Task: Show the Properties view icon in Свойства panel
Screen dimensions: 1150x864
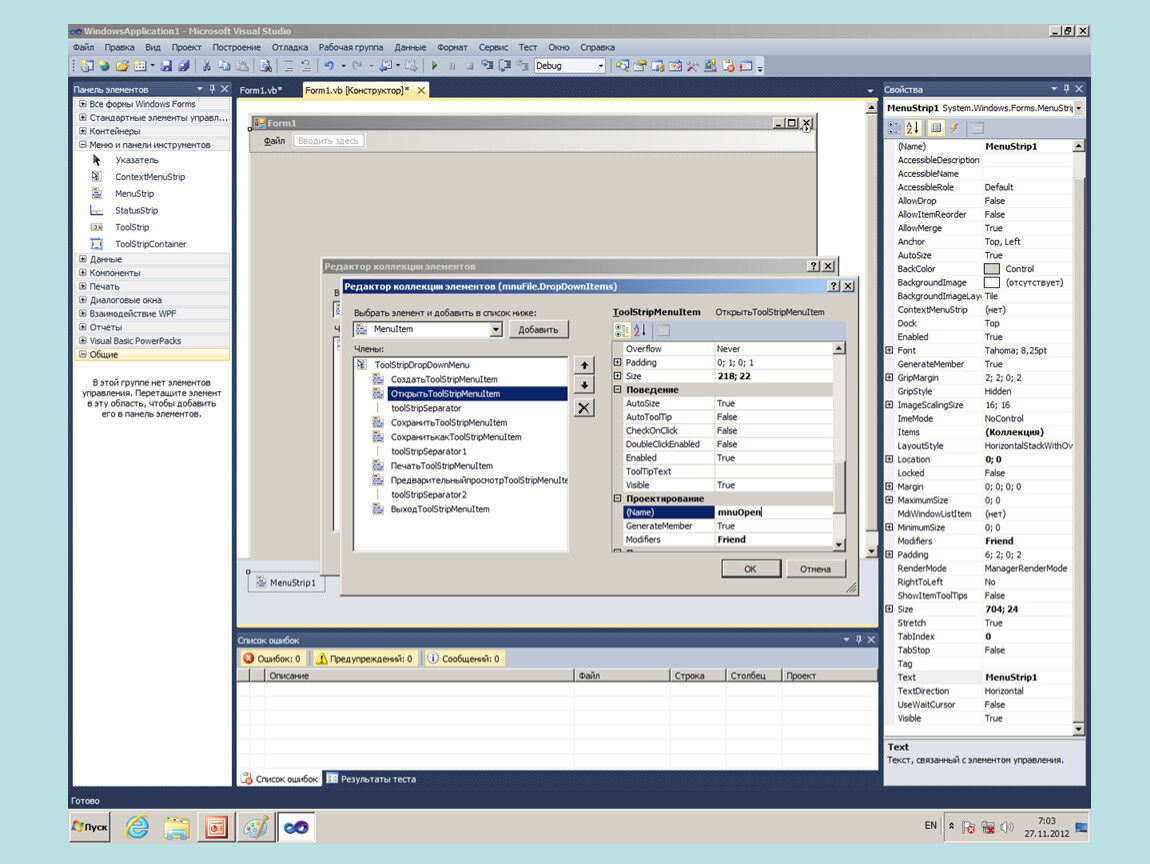Action: pos(936,128)
